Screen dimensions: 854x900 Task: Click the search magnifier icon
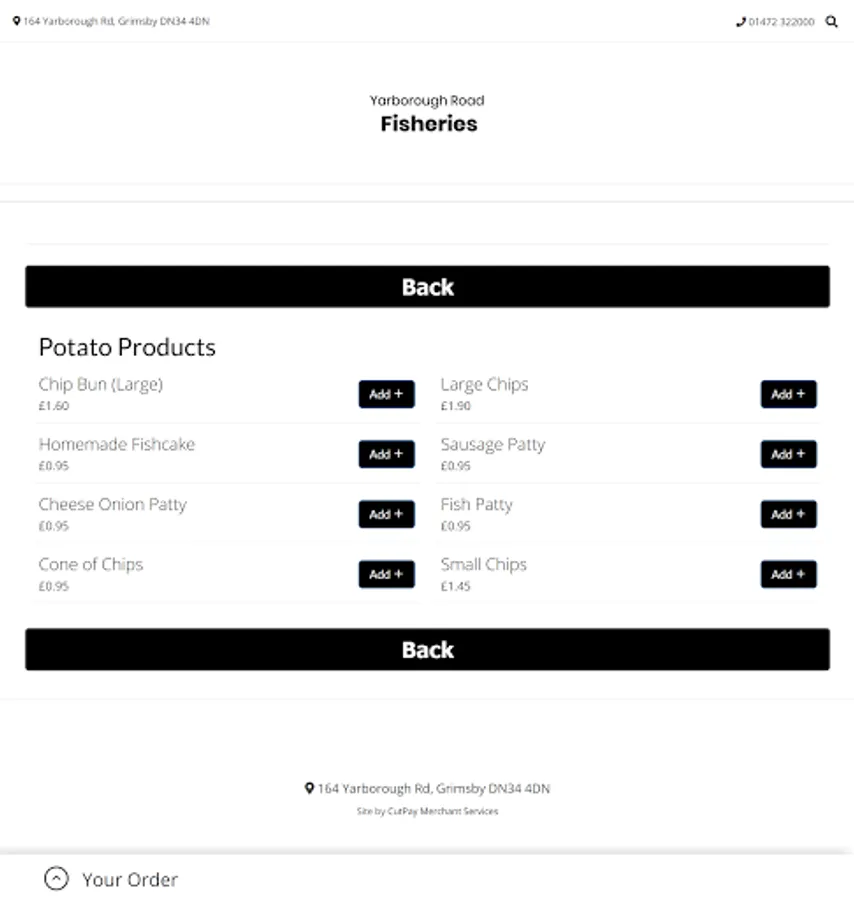pyautogui.click(x=831, y=21)
